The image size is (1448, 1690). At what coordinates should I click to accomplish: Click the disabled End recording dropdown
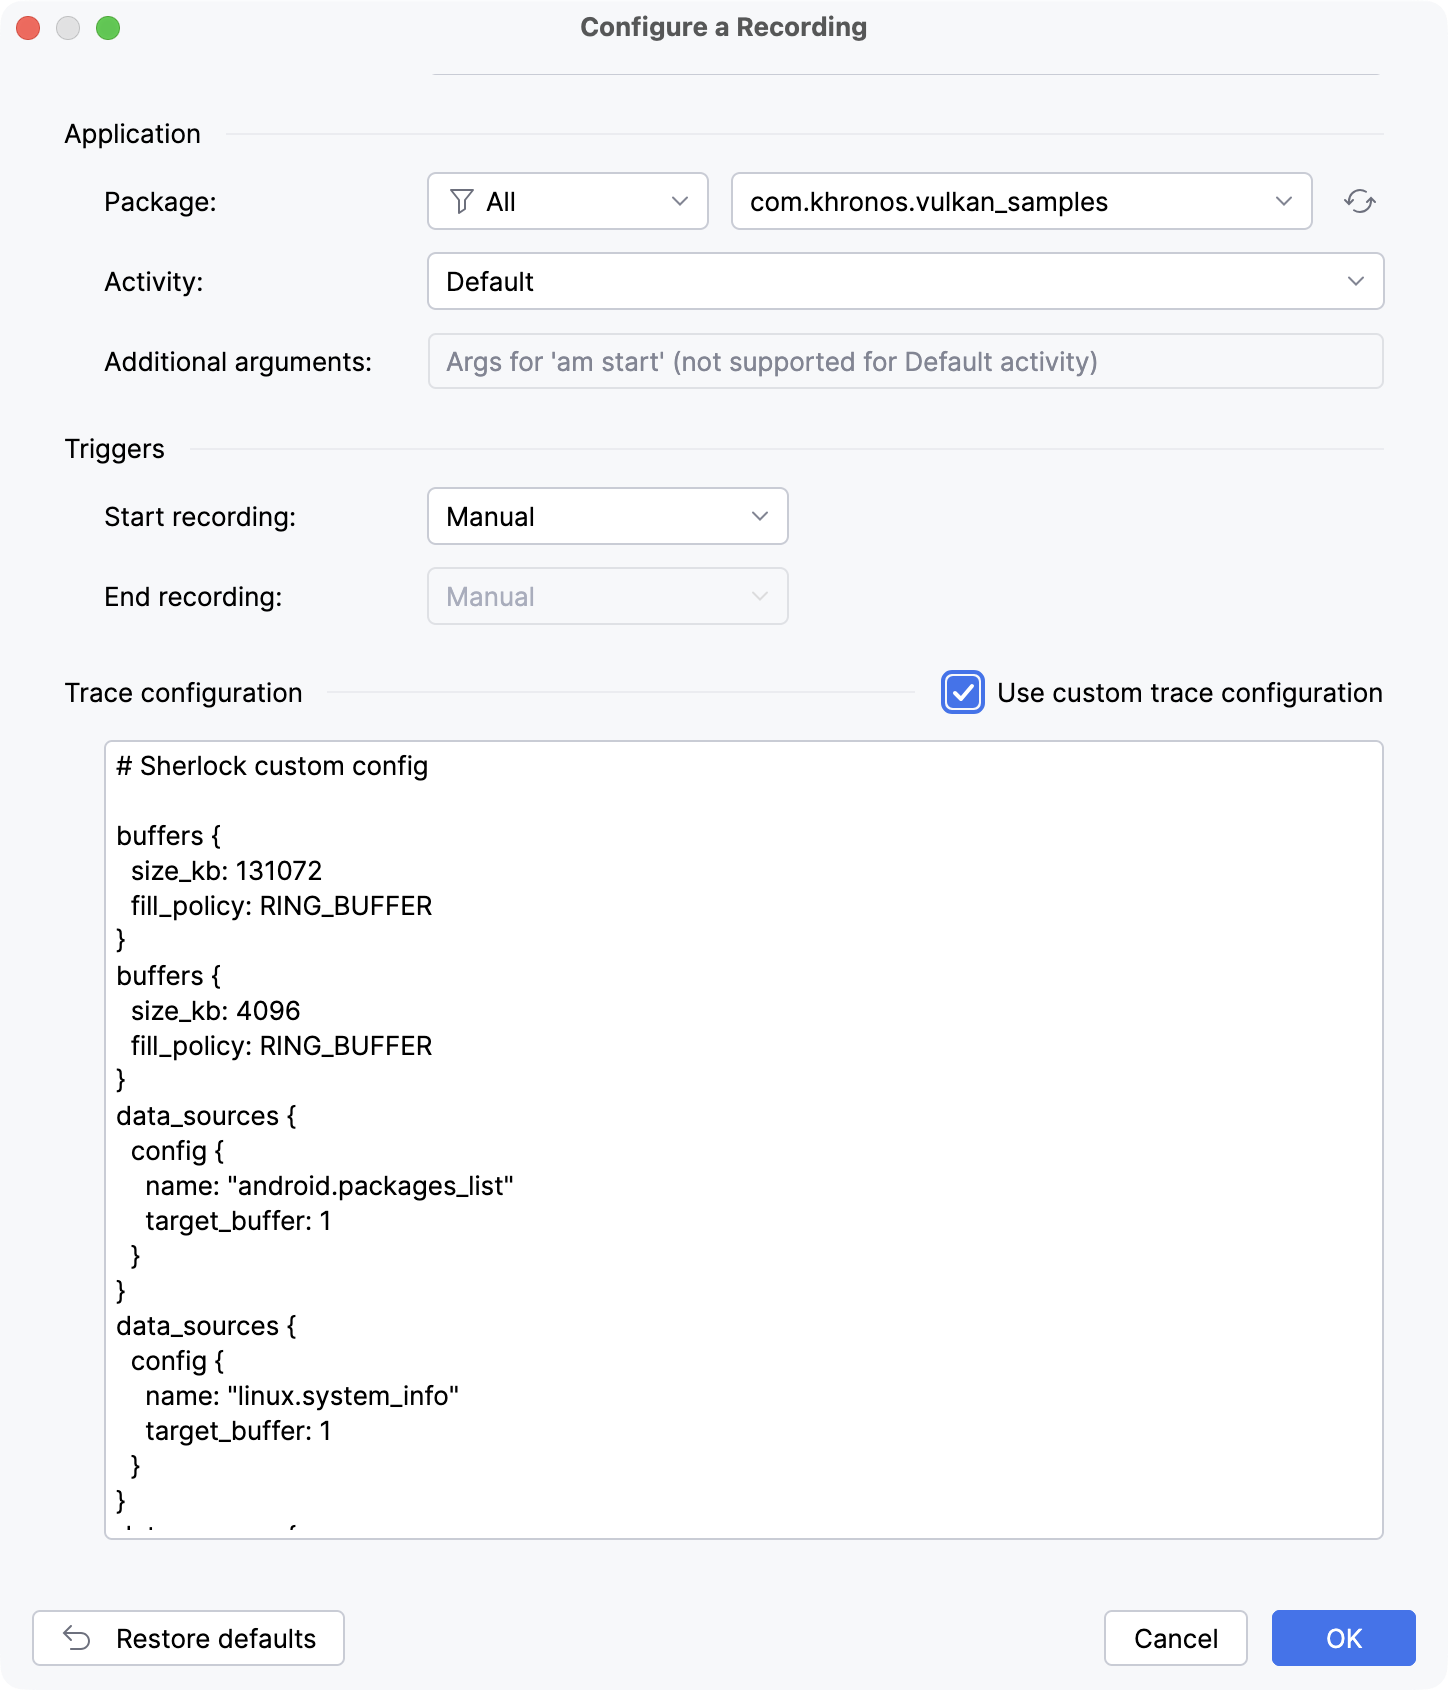[x=608, y=597]
